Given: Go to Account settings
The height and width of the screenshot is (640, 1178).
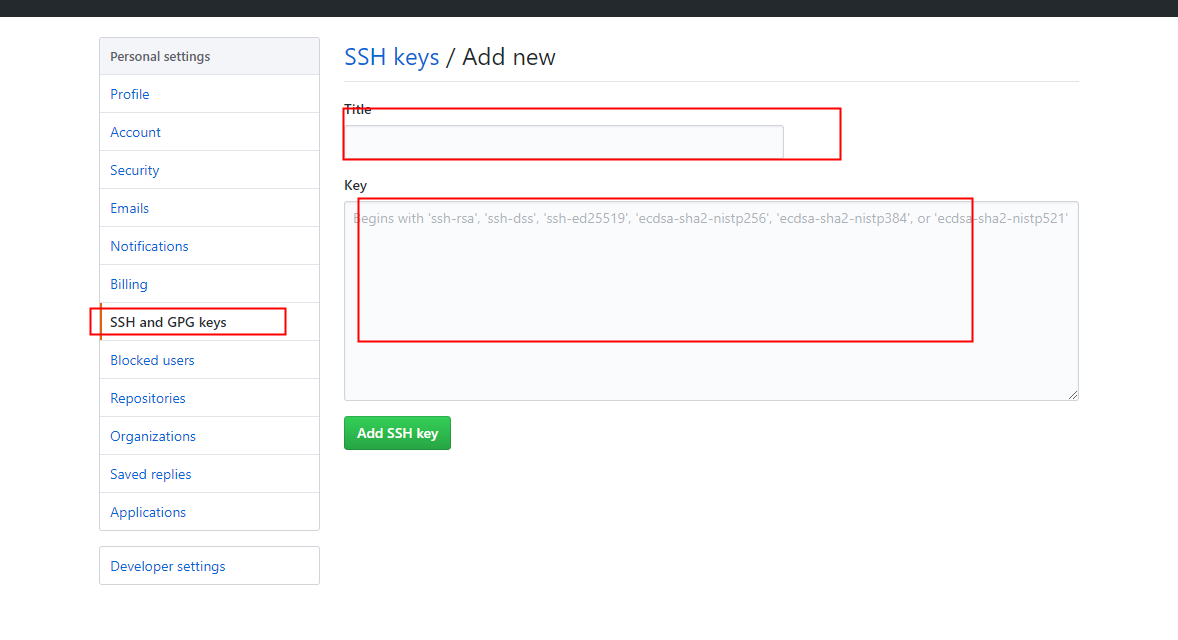Looking at the screenshot, I should coord(135,132).
